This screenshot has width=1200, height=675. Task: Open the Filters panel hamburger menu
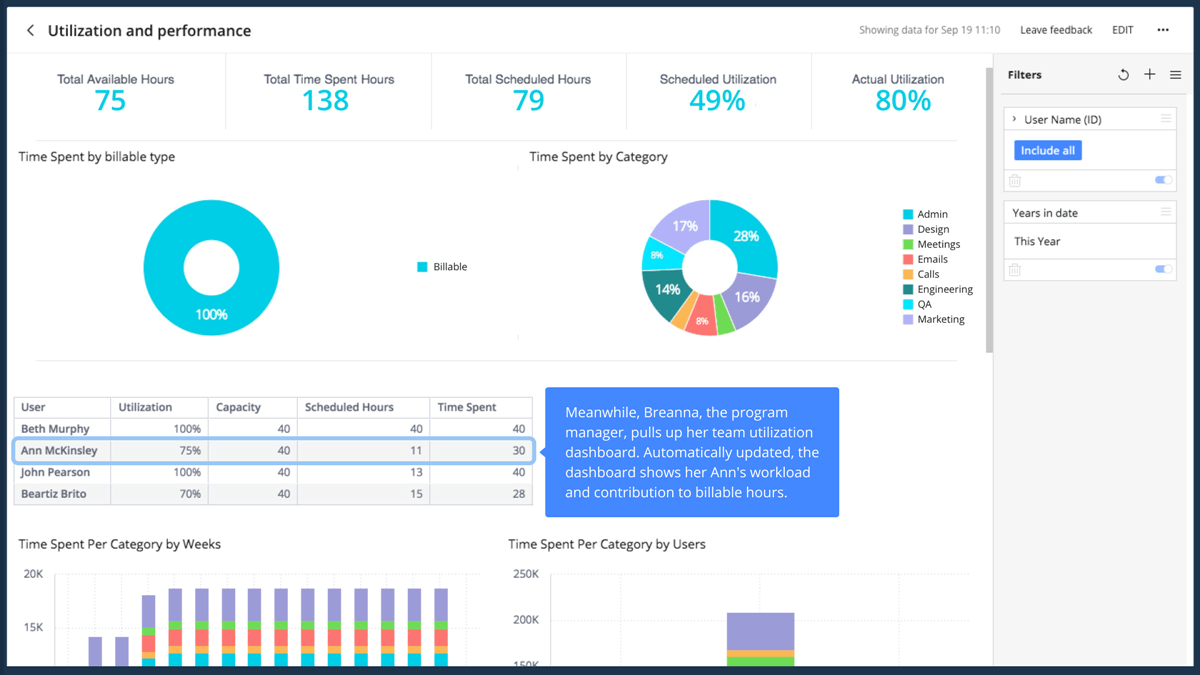click(1176, 75)
